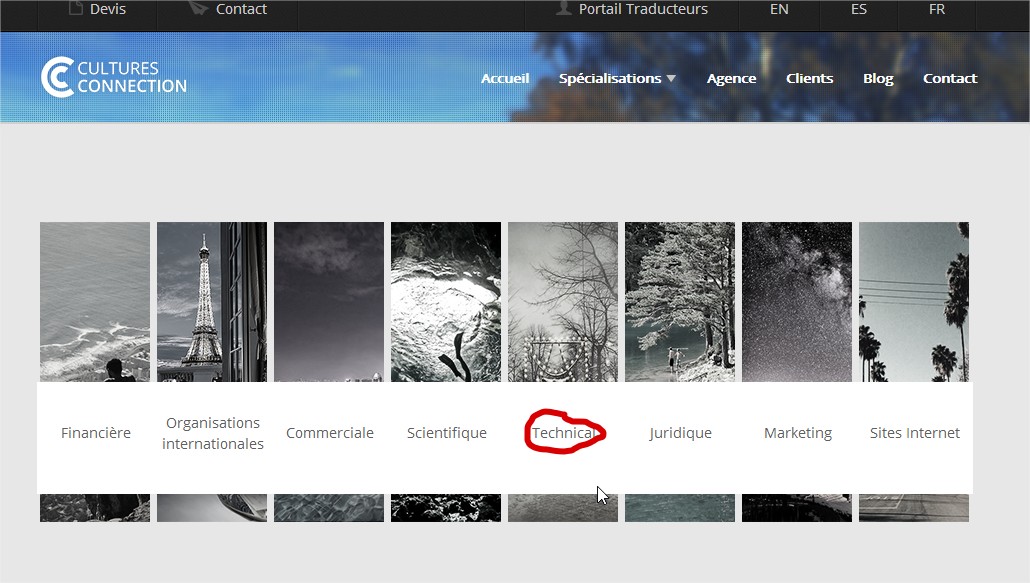Open Contact in the main navigation

[950, 78]
